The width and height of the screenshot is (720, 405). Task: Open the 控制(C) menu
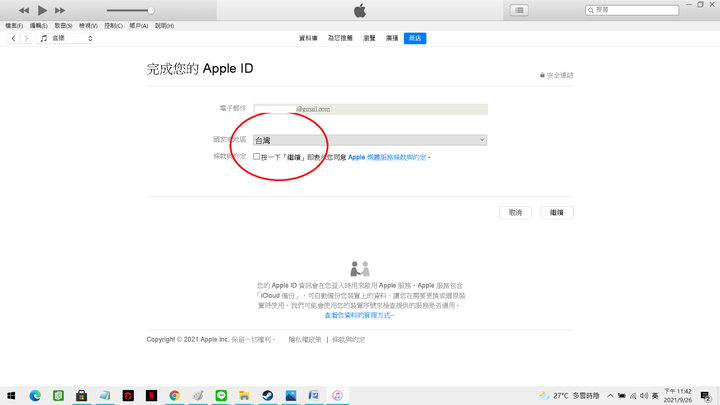(x=113, y=26)
